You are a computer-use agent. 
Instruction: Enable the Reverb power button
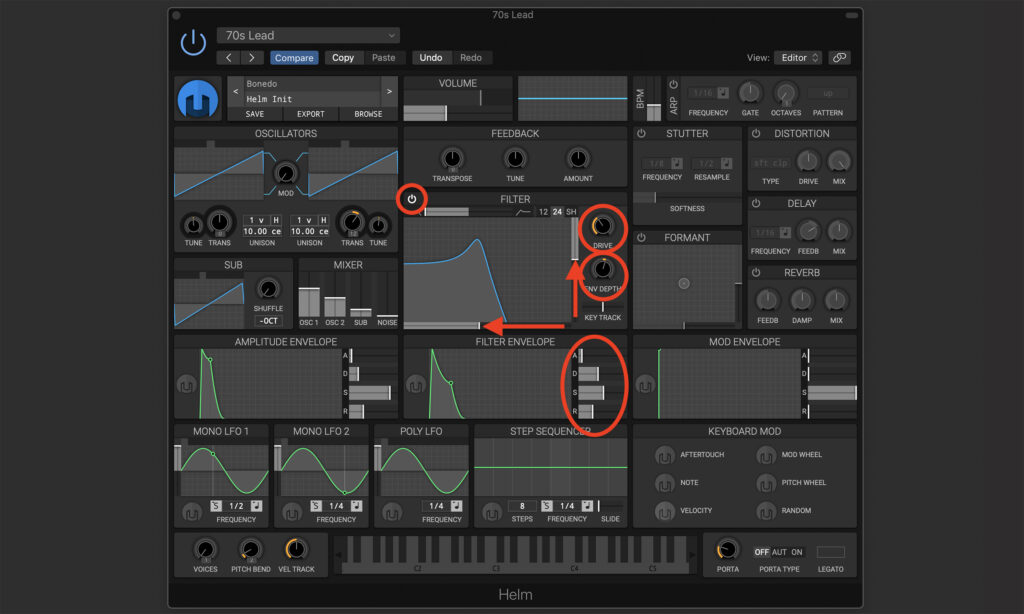(756, 272)
